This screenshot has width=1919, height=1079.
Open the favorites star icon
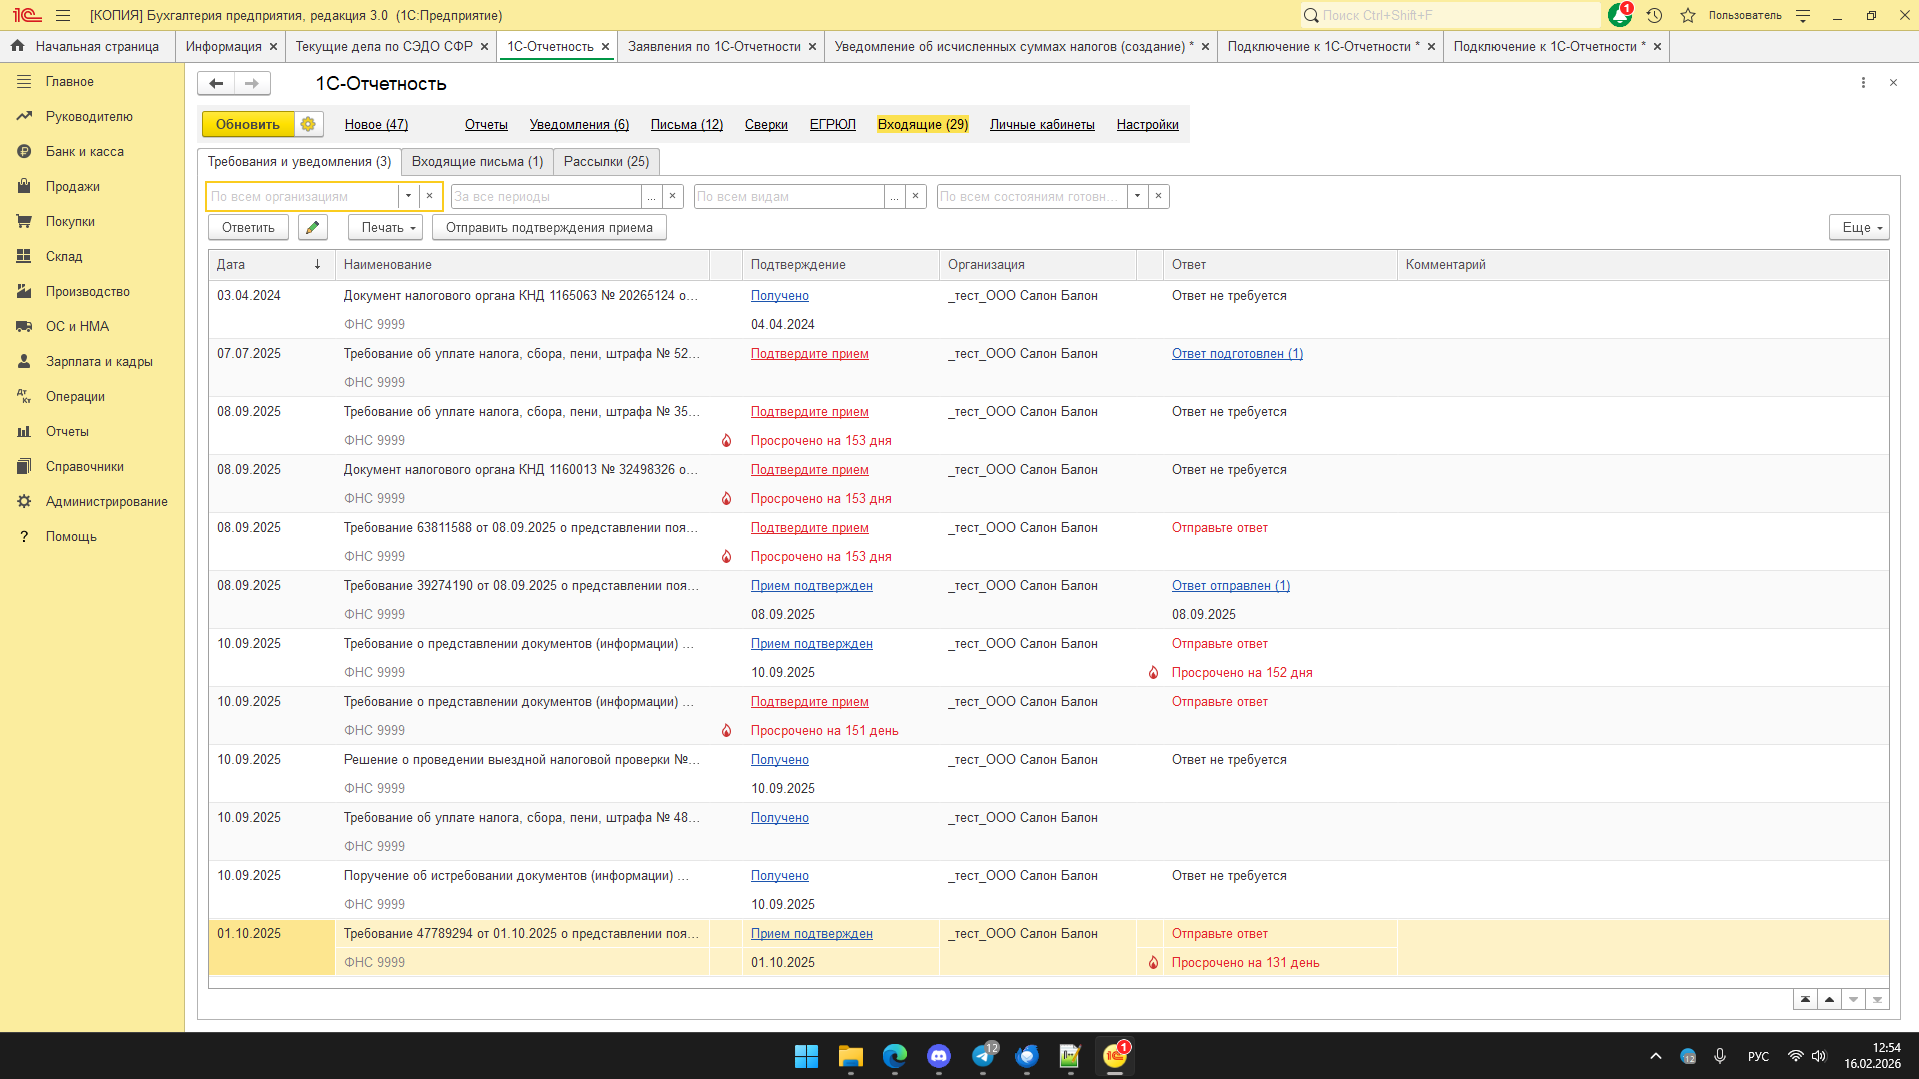(1688, 15)
